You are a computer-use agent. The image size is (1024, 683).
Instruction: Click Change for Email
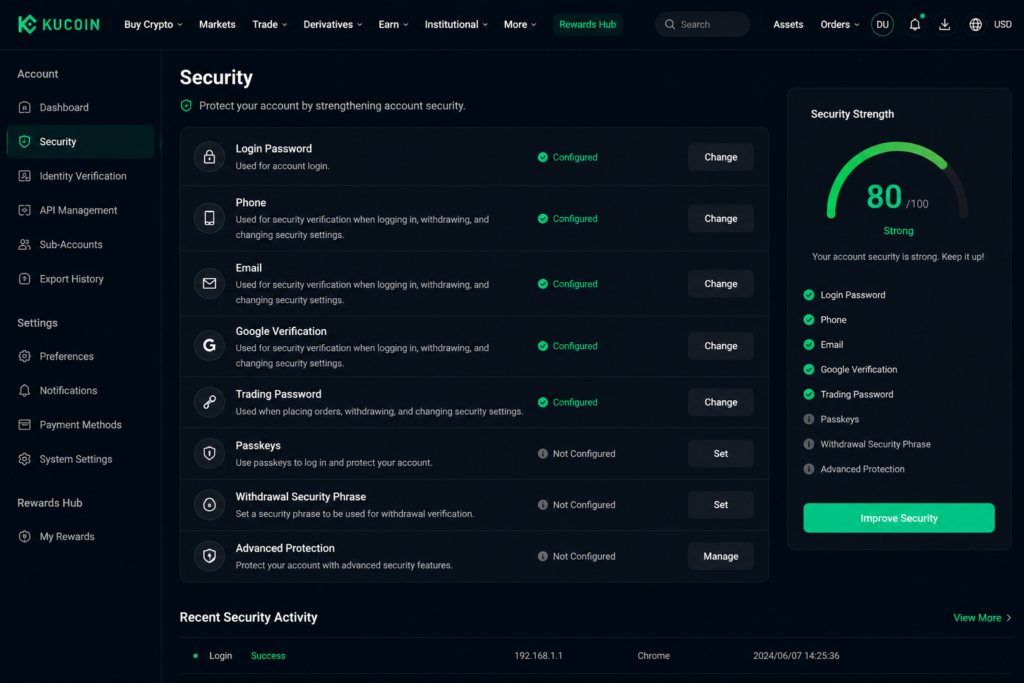(720, 283)
